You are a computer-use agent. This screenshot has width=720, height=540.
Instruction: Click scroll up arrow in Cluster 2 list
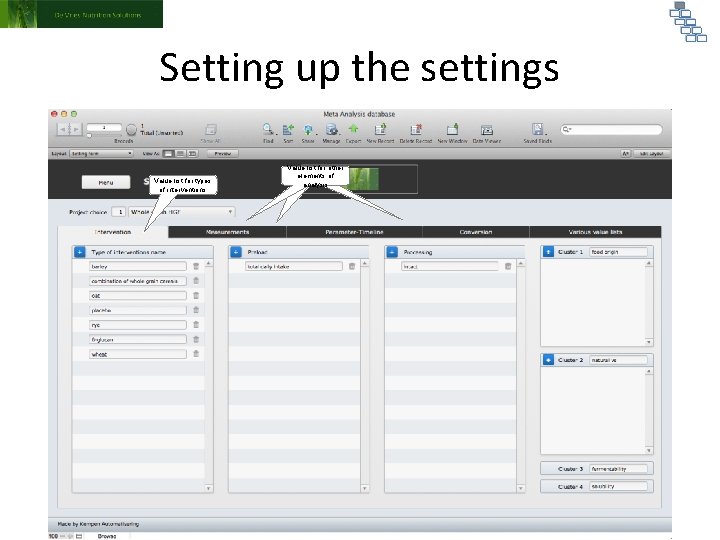click(x=649, y=371)
